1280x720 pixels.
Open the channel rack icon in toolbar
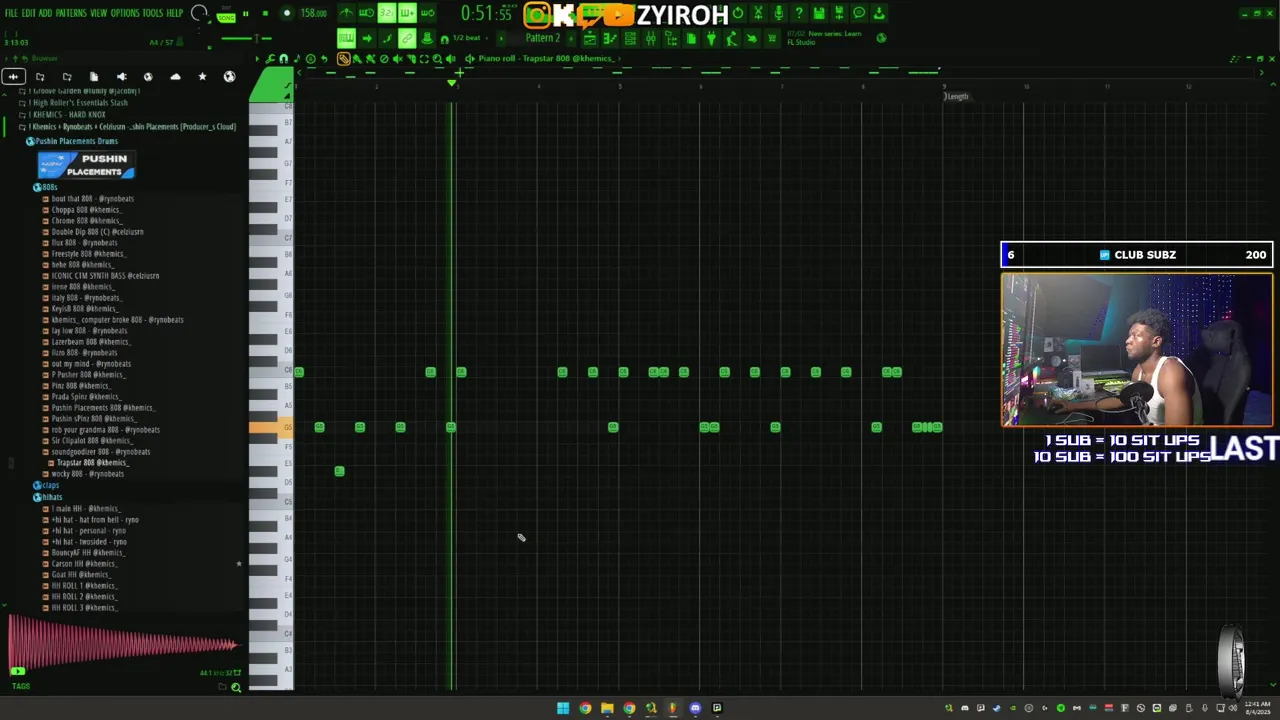coord(629,38)
